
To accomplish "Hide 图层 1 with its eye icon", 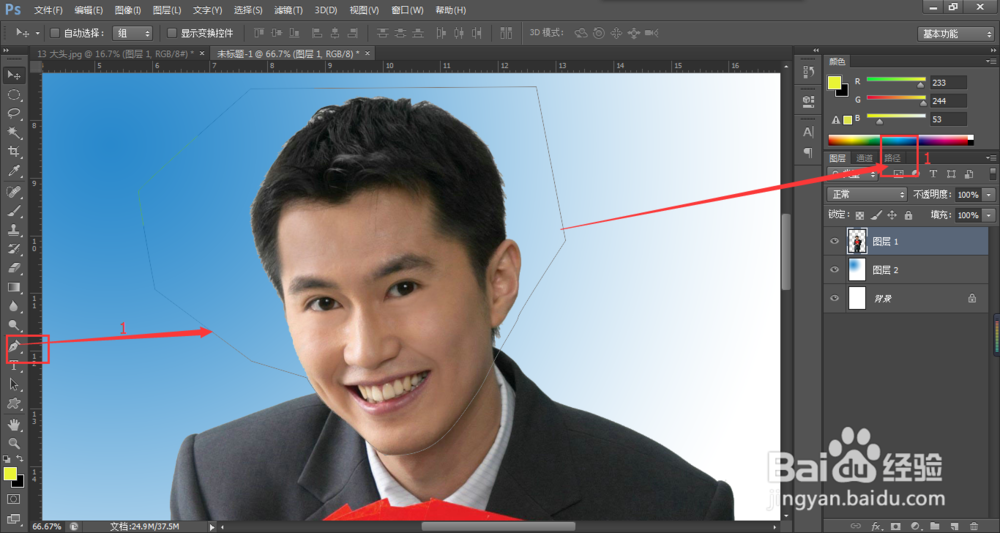I will 835,242.
